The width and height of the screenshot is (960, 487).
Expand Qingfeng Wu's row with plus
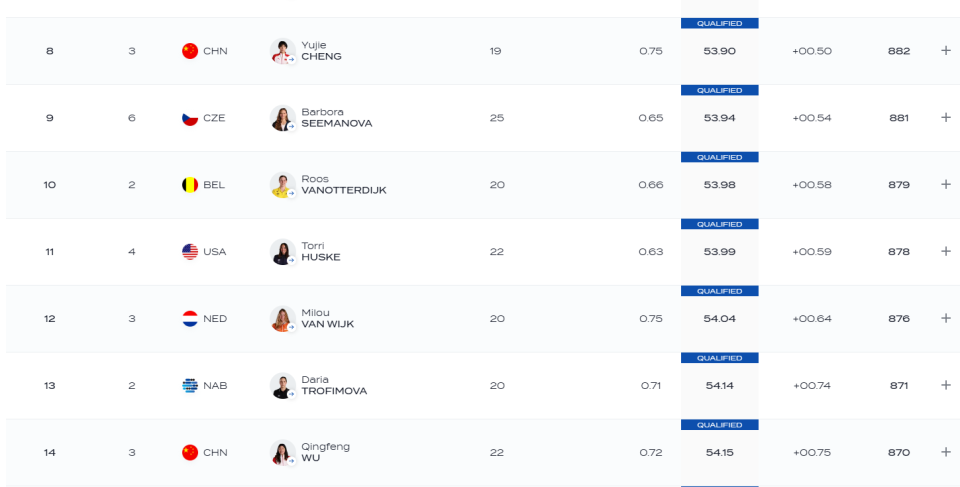tap(945, 452)
